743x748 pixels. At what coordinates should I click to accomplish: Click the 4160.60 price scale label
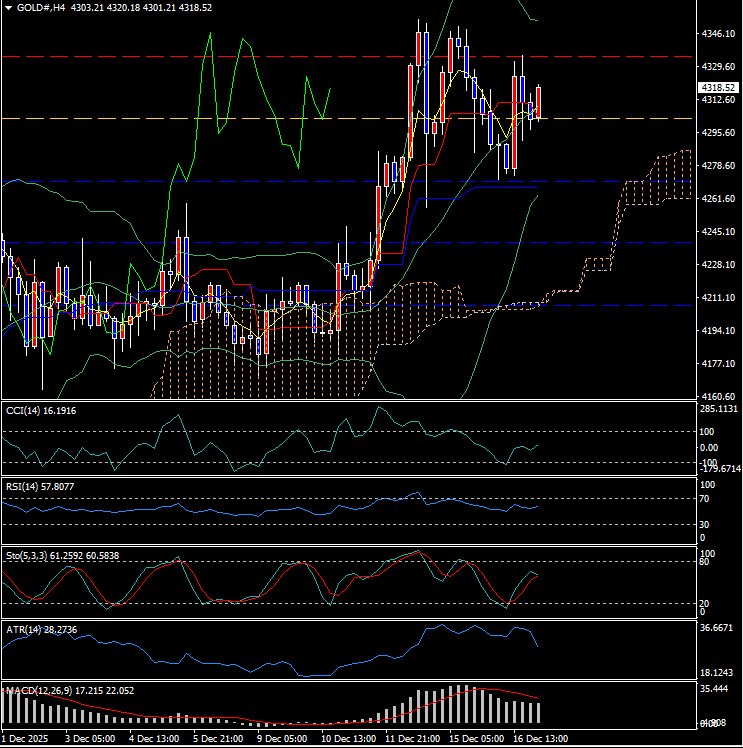click(x=717, y=396)
